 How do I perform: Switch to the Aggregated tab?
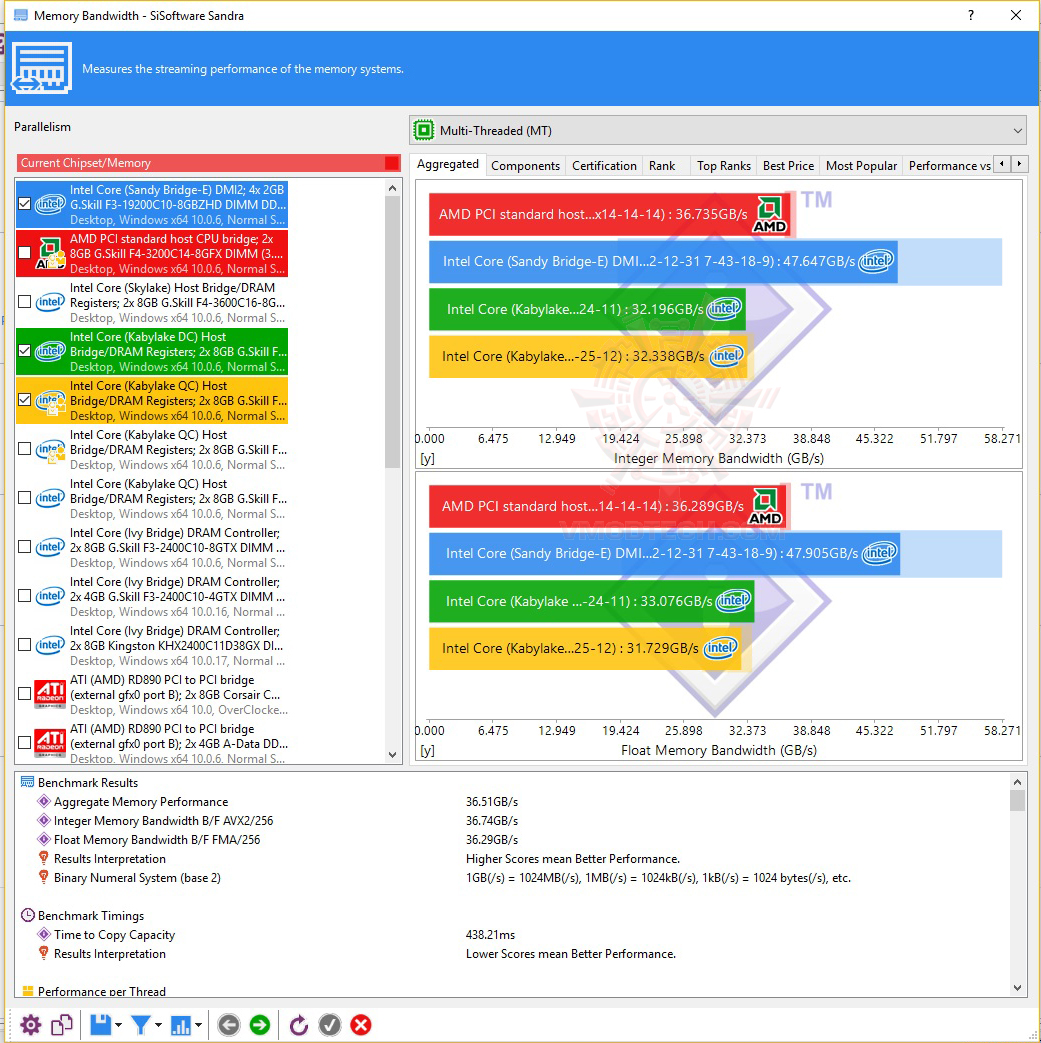tap(448, 164)
